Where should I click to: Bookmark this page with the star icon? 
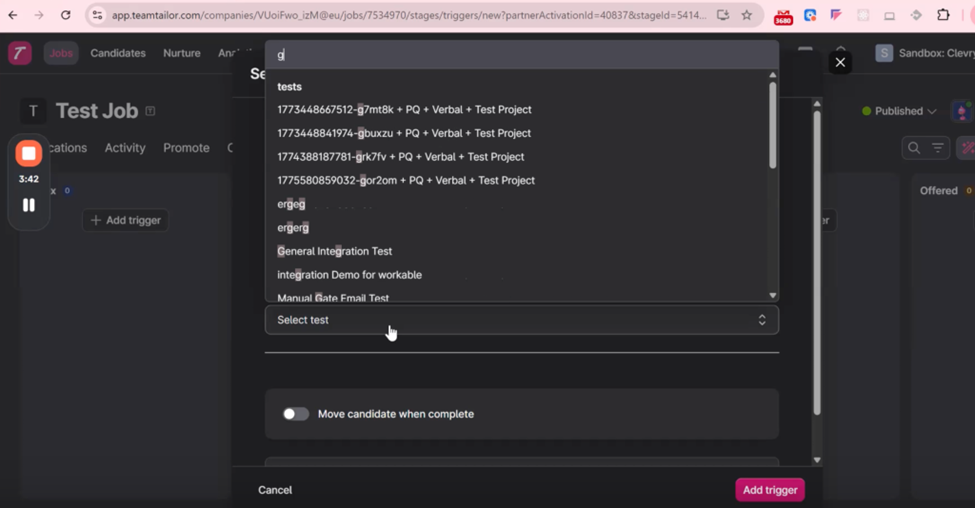click(747, 15)
